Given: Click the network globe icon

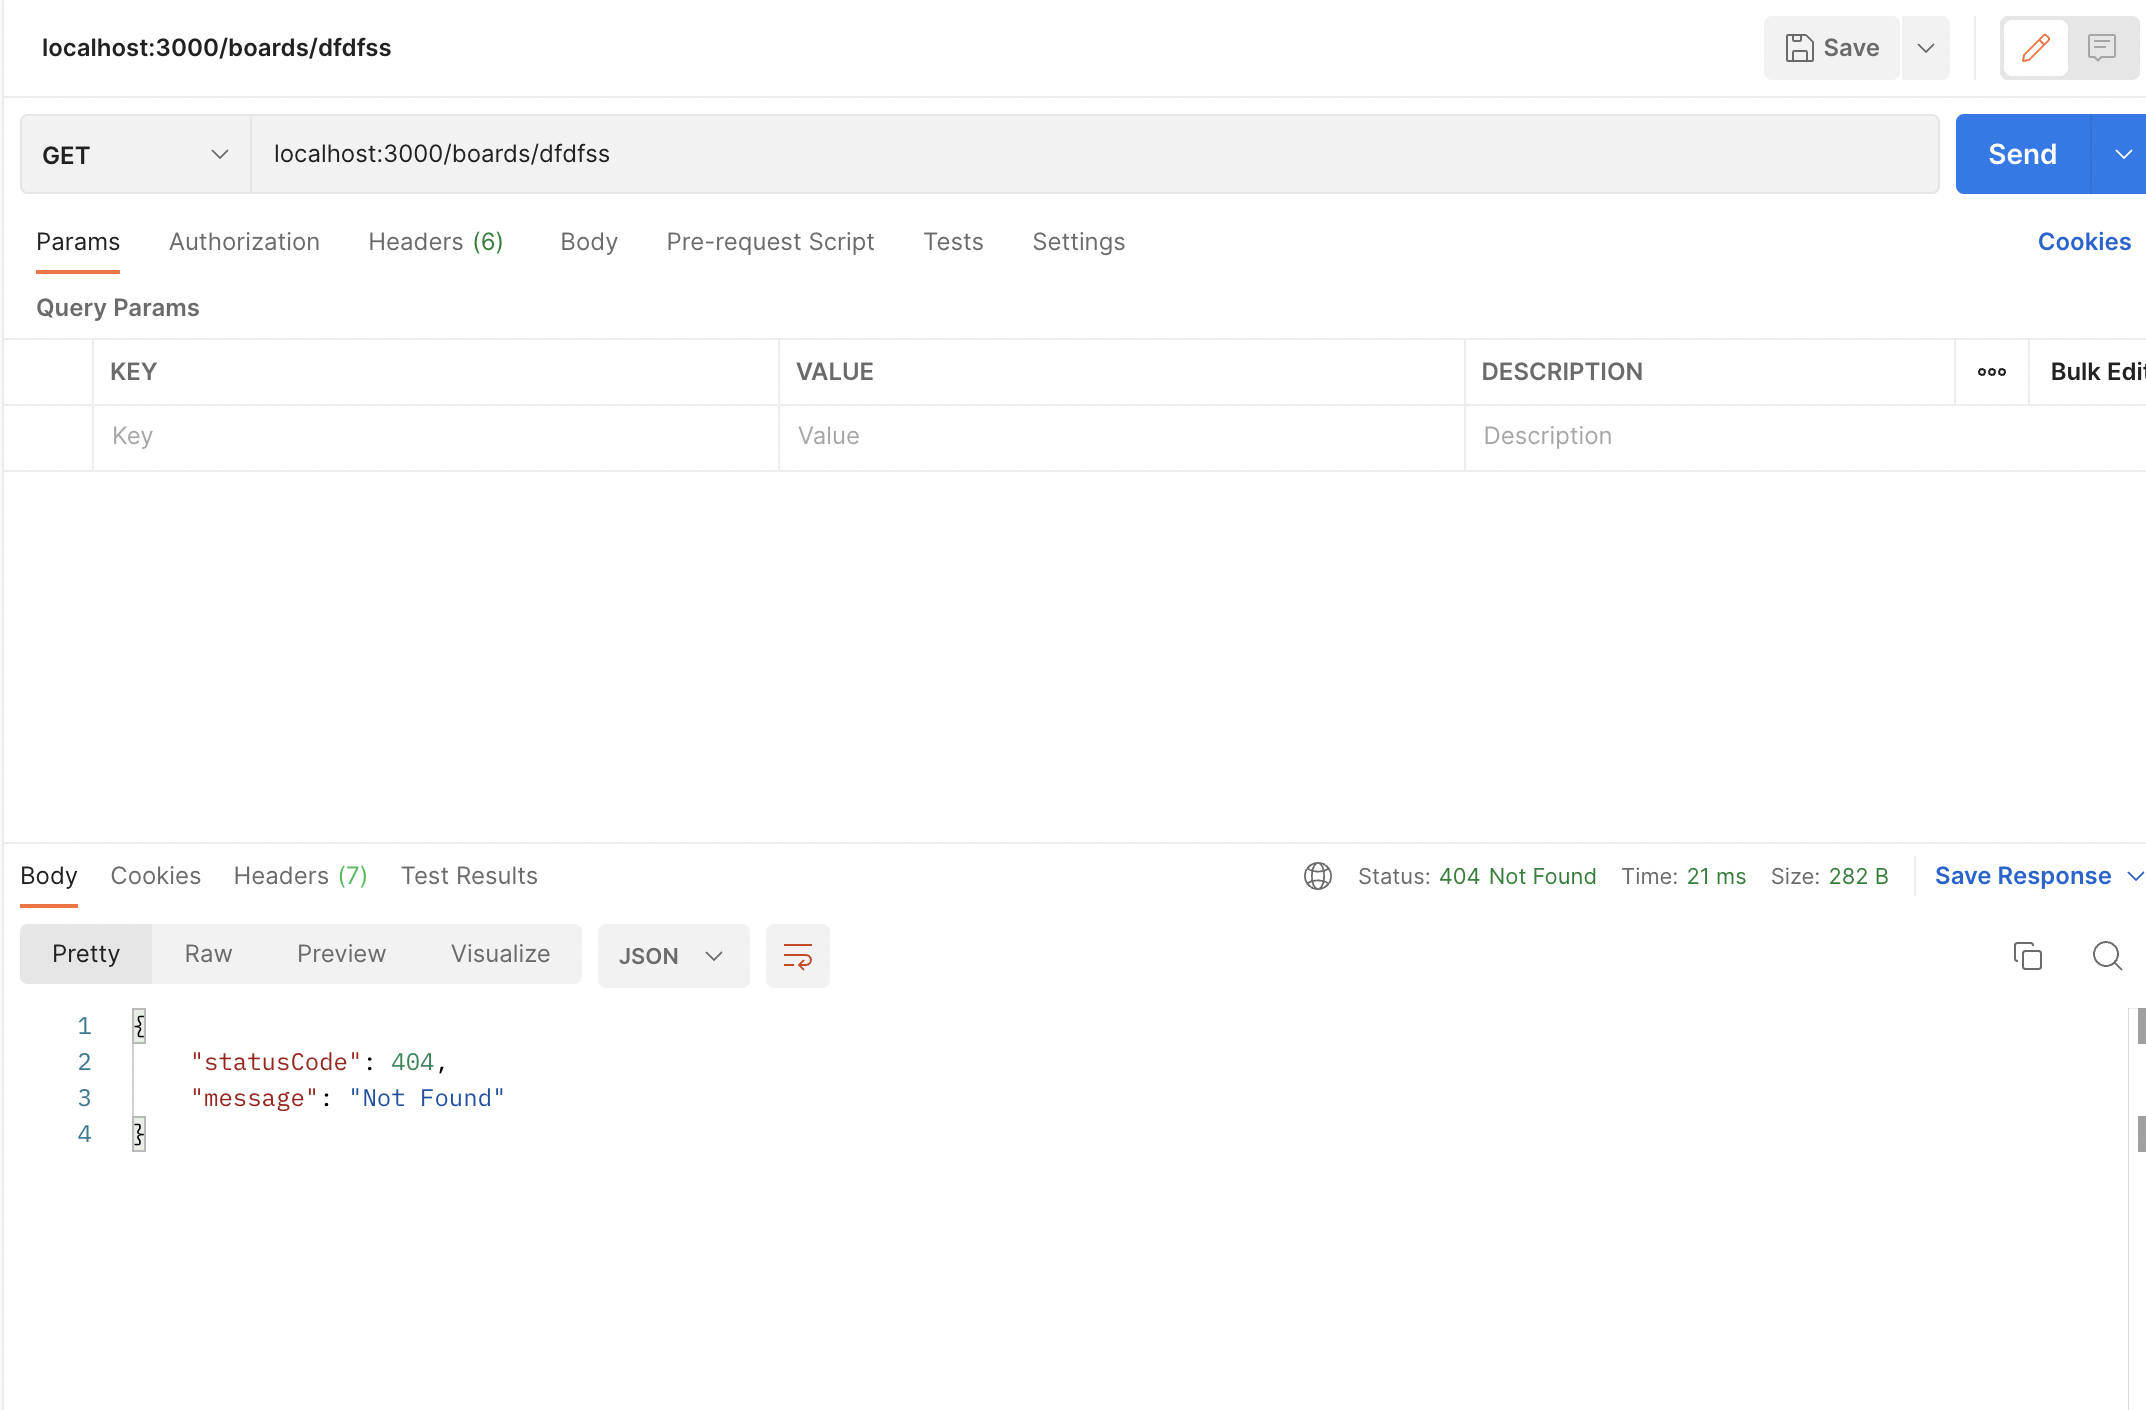Looking at the screenshot, I should (x=1317, y=876).
